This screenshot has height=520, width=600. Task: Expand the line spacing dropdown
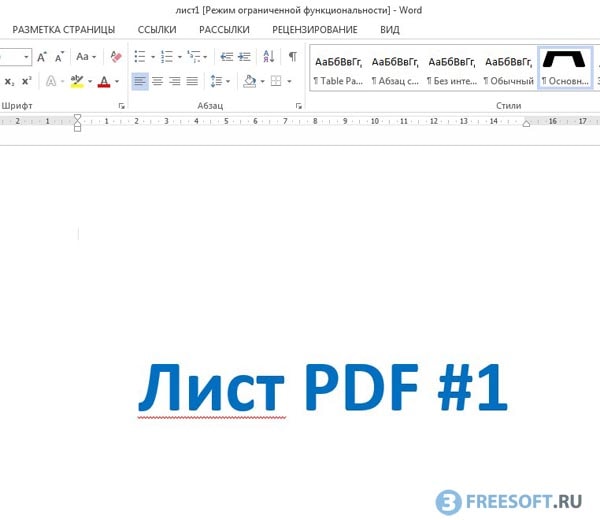pyautogui.click(x=221, y=81)
